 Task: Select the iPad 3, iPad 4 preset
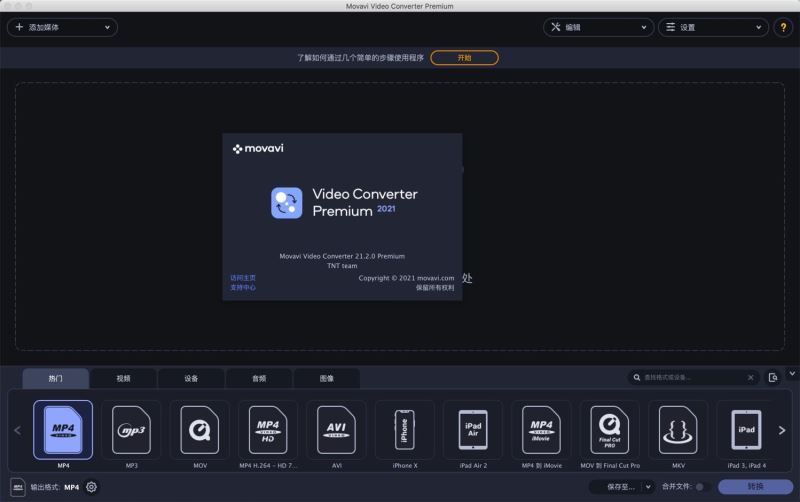(x=746, y=430)
